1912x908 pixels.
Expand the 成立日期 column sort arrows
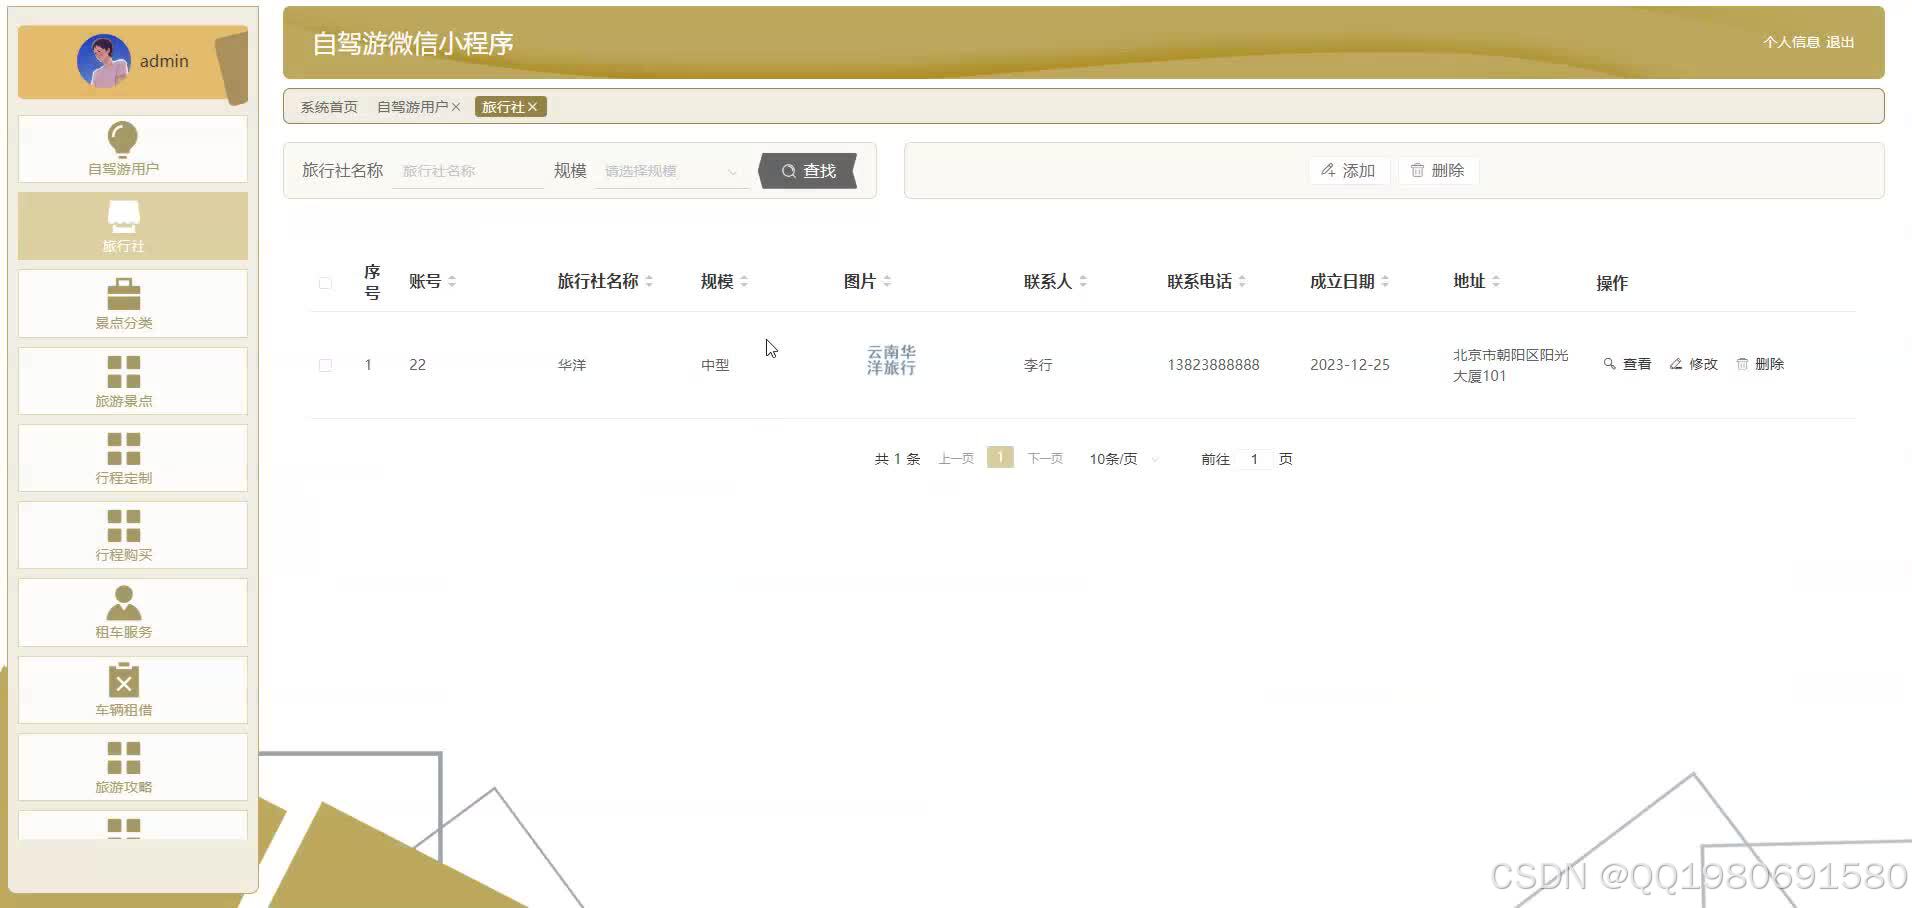[1385, 281]
